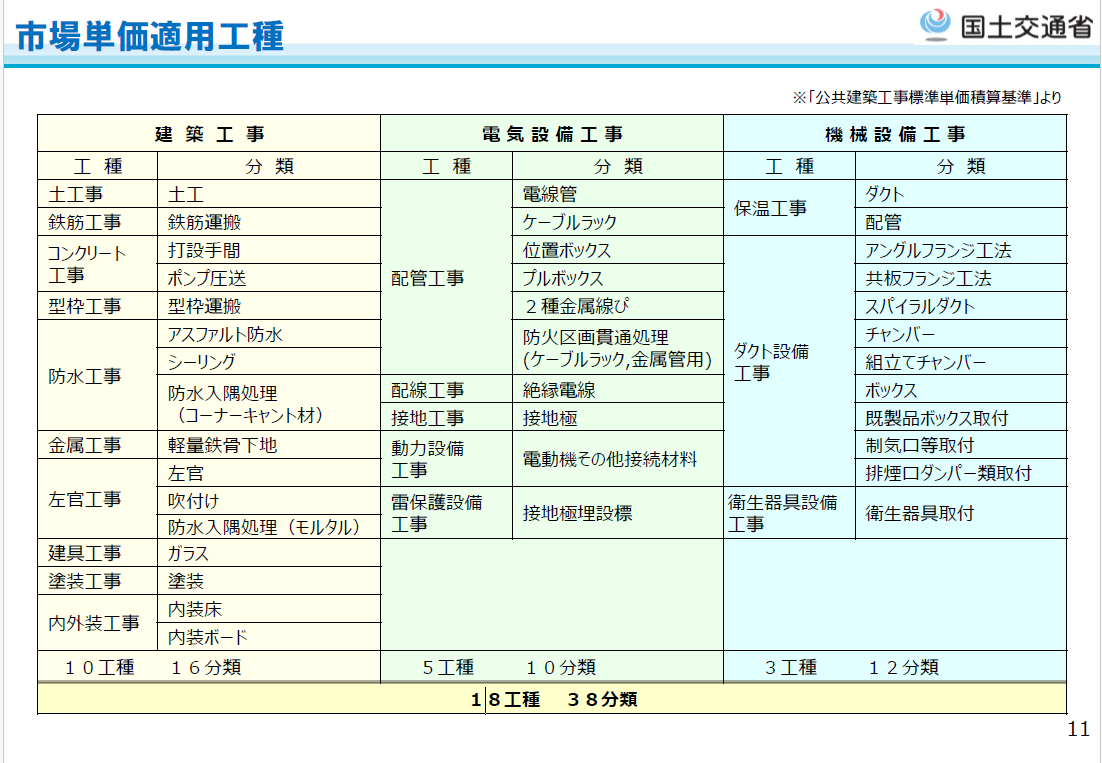The image size is (1102, 763).
Task: Select the 衛生器具設備工事 cell
Action: 789,513
